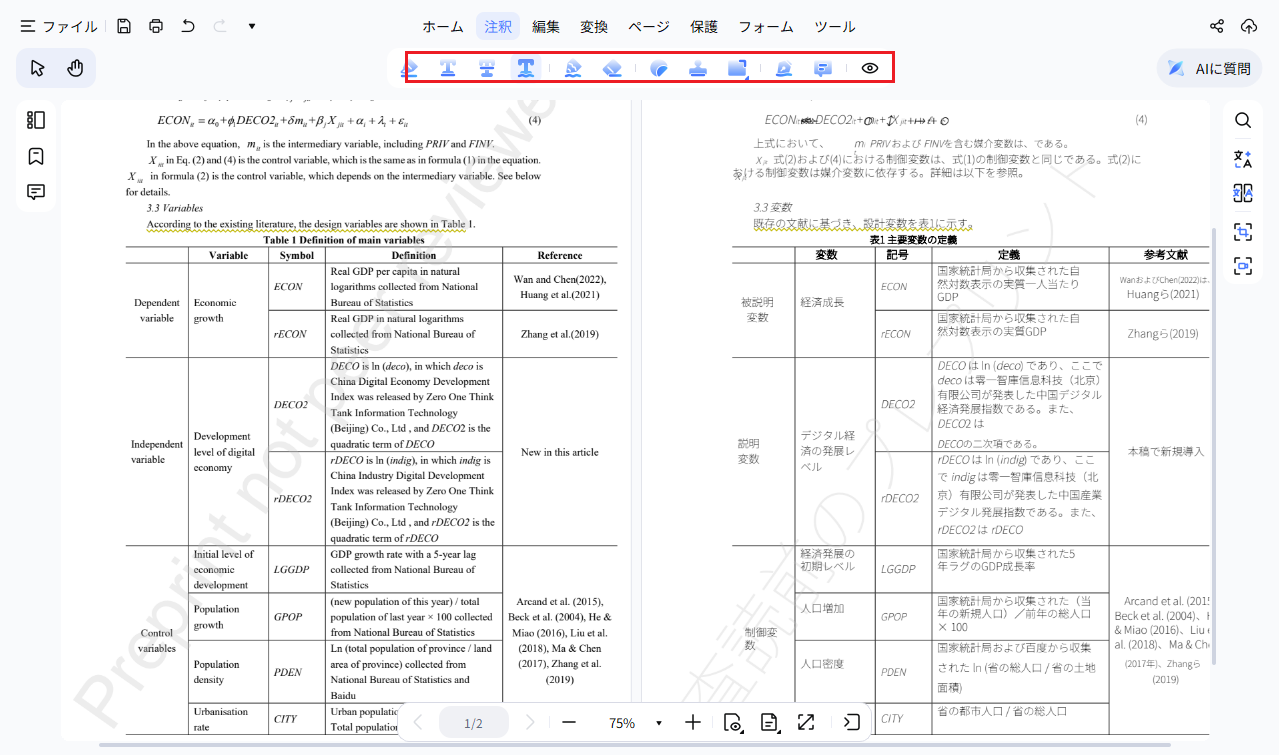Click the '表1 主要変数の定義' heading

point(913,240)
